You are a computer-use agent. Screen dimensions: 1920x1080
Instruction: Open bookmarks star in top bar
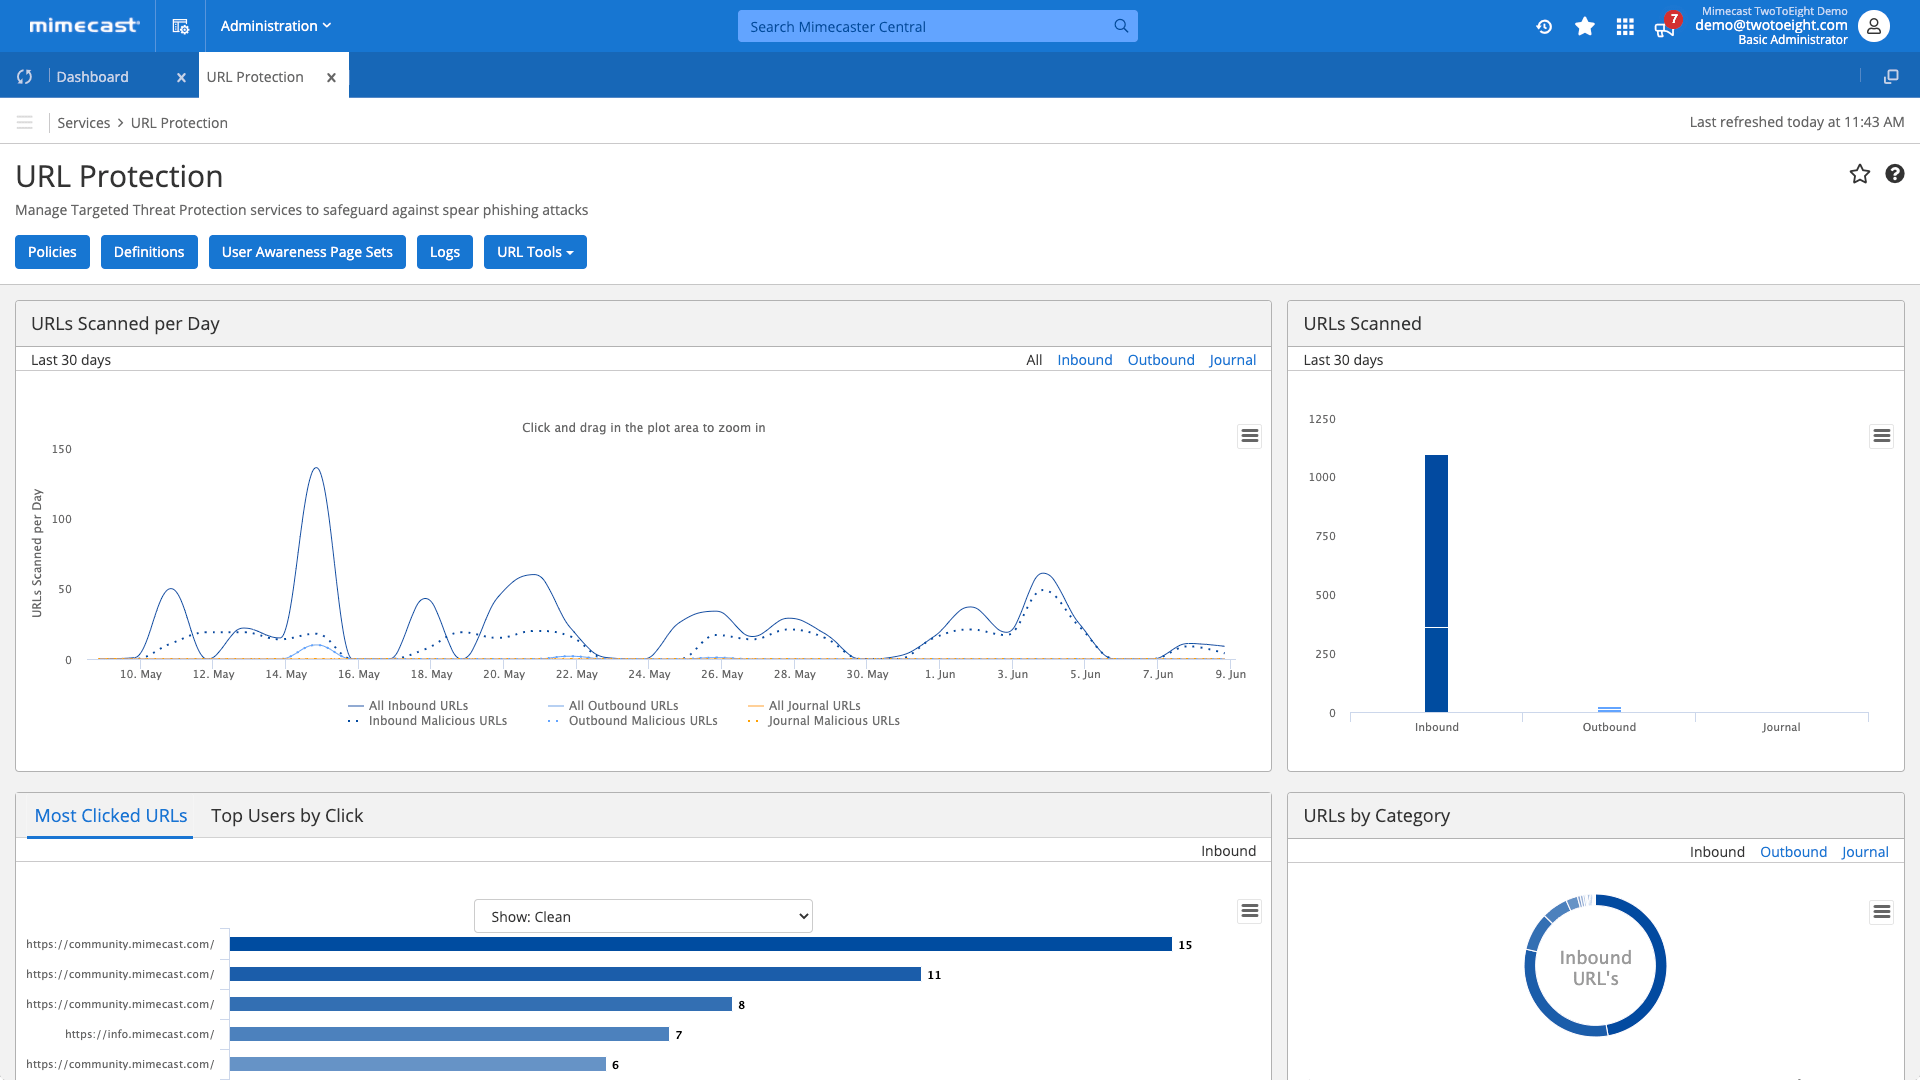pos(1585,27)
